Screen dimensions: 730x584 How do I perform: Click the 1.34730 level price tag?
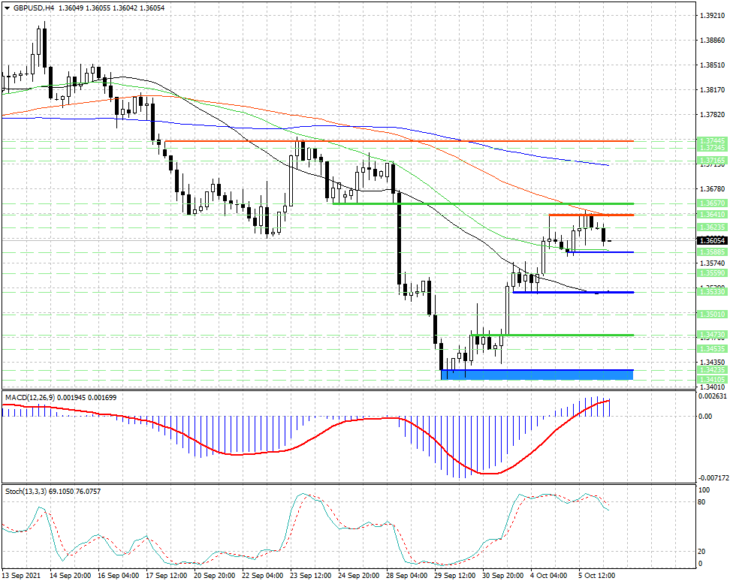712,335
